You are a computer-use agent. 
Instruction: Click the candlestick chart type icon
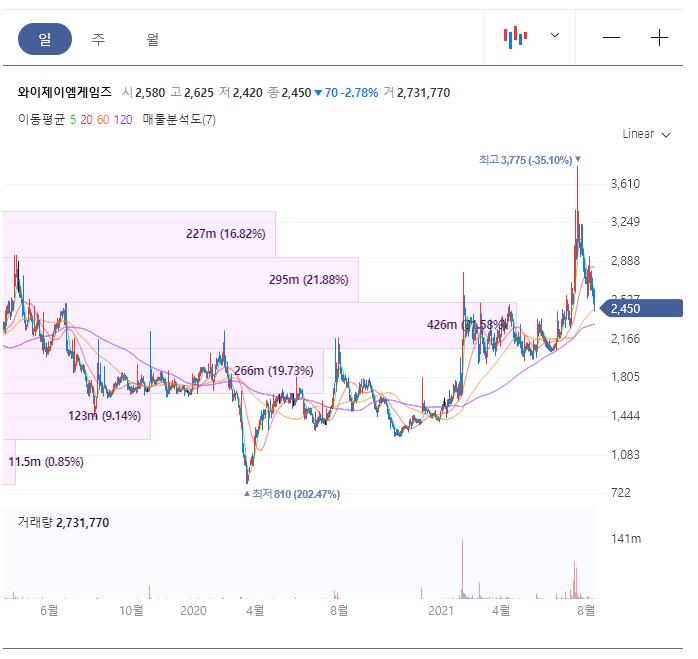(515, 37)
